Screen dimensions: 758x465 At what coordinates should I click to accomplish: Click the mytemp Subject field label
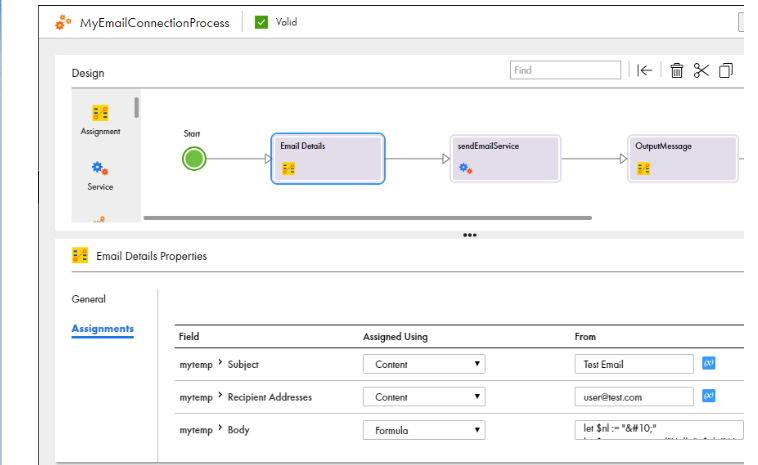tap(219, 364)
